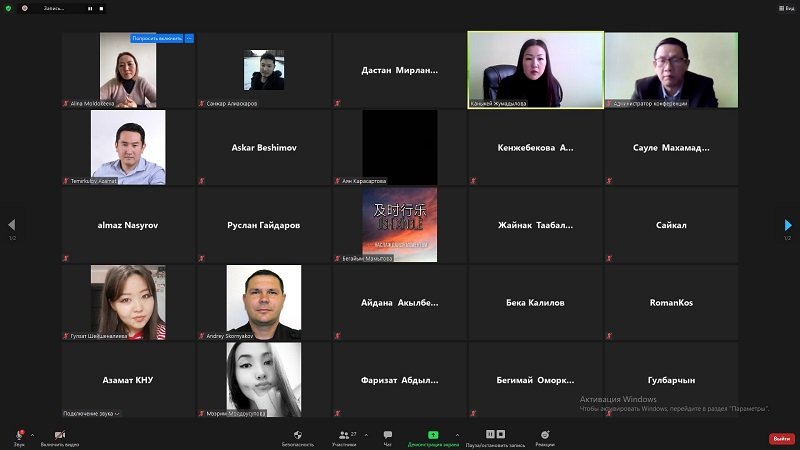
Task: Click green Share Screen icon
Action: coord(433,435)
